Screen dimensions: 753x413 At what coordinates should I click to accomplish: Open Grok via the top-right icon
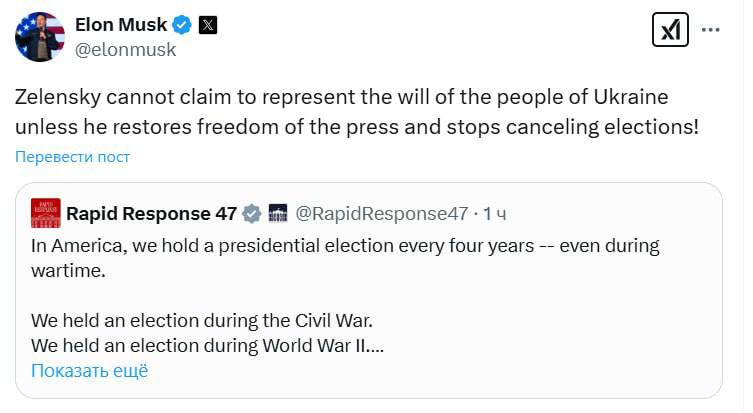(668, 29)
